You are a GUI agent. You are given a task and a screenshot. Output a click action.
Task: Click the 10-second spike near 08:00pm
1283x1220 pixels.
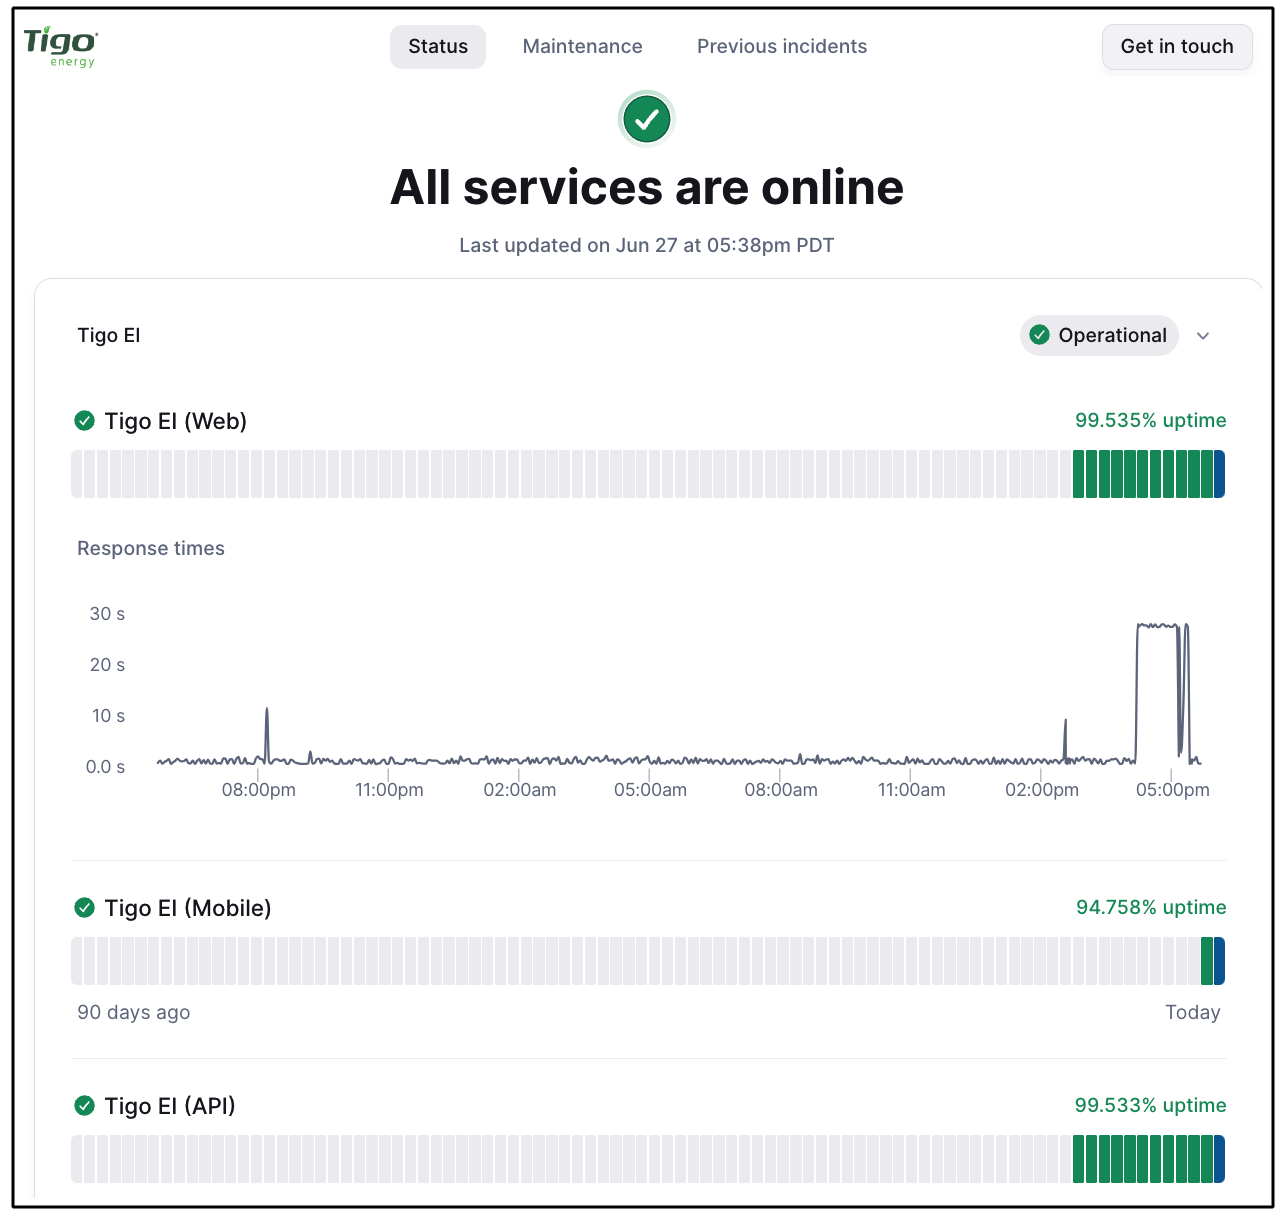(267, 735)
